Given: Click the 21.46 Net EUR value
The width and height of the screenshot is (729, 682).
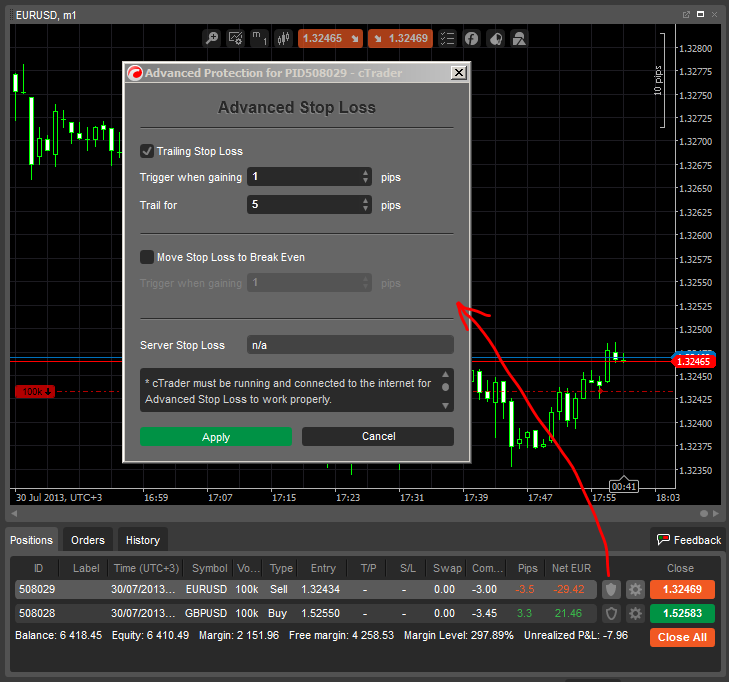Looking at the screenshot, I should pyautogui.click(x=568, y=613).
